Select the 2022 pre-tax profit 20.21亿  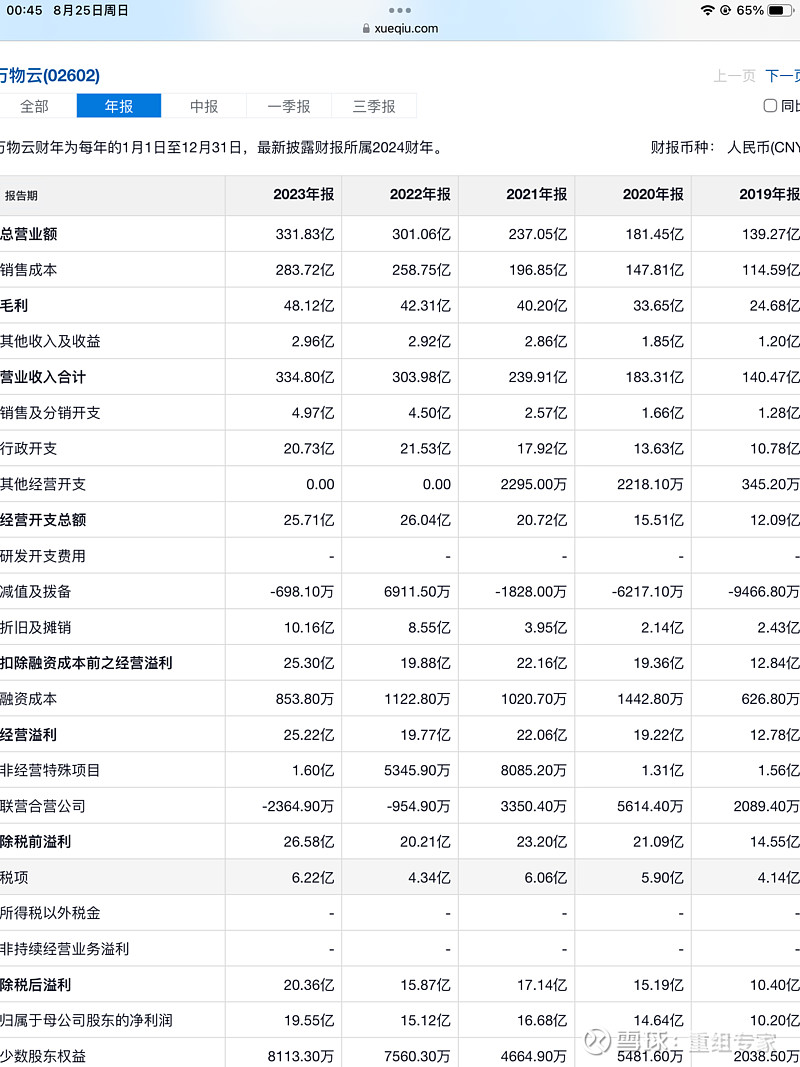click(x=425, y=842)
